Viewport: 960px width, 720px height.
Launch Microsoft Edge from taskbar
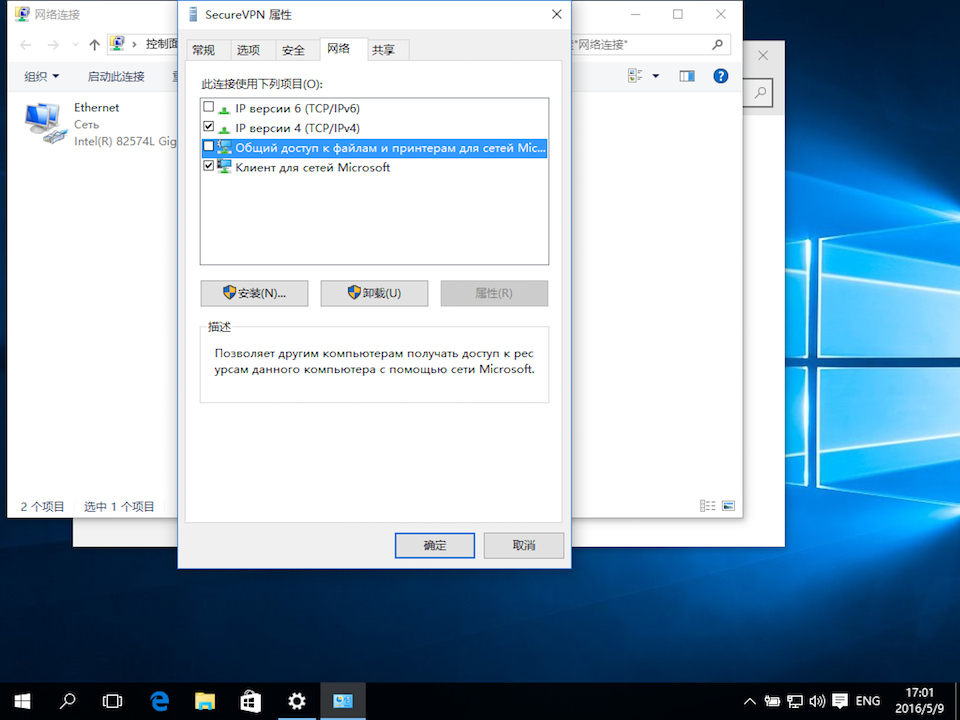click(159, 701)
